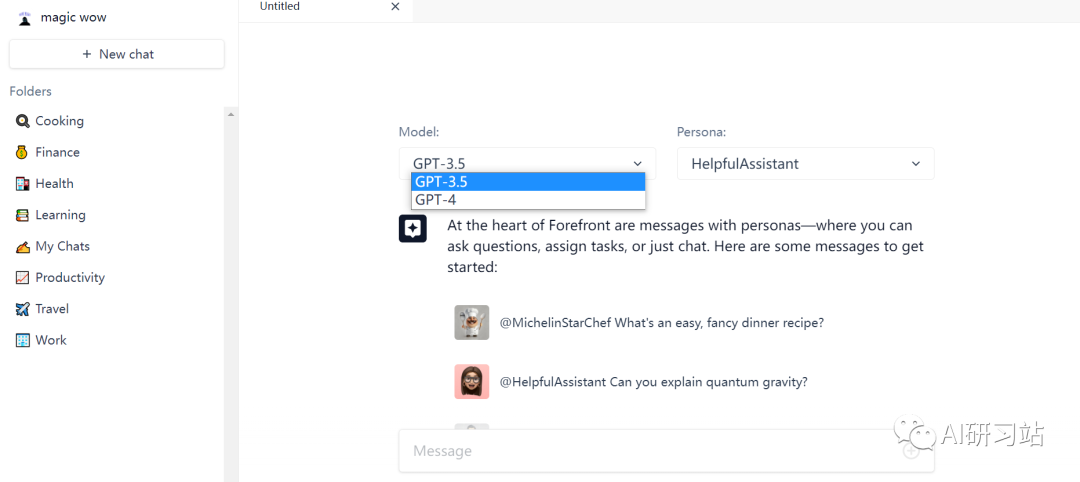Click the Finance folder money bag icon
The image size is (1080, 482).
point(23,152)
